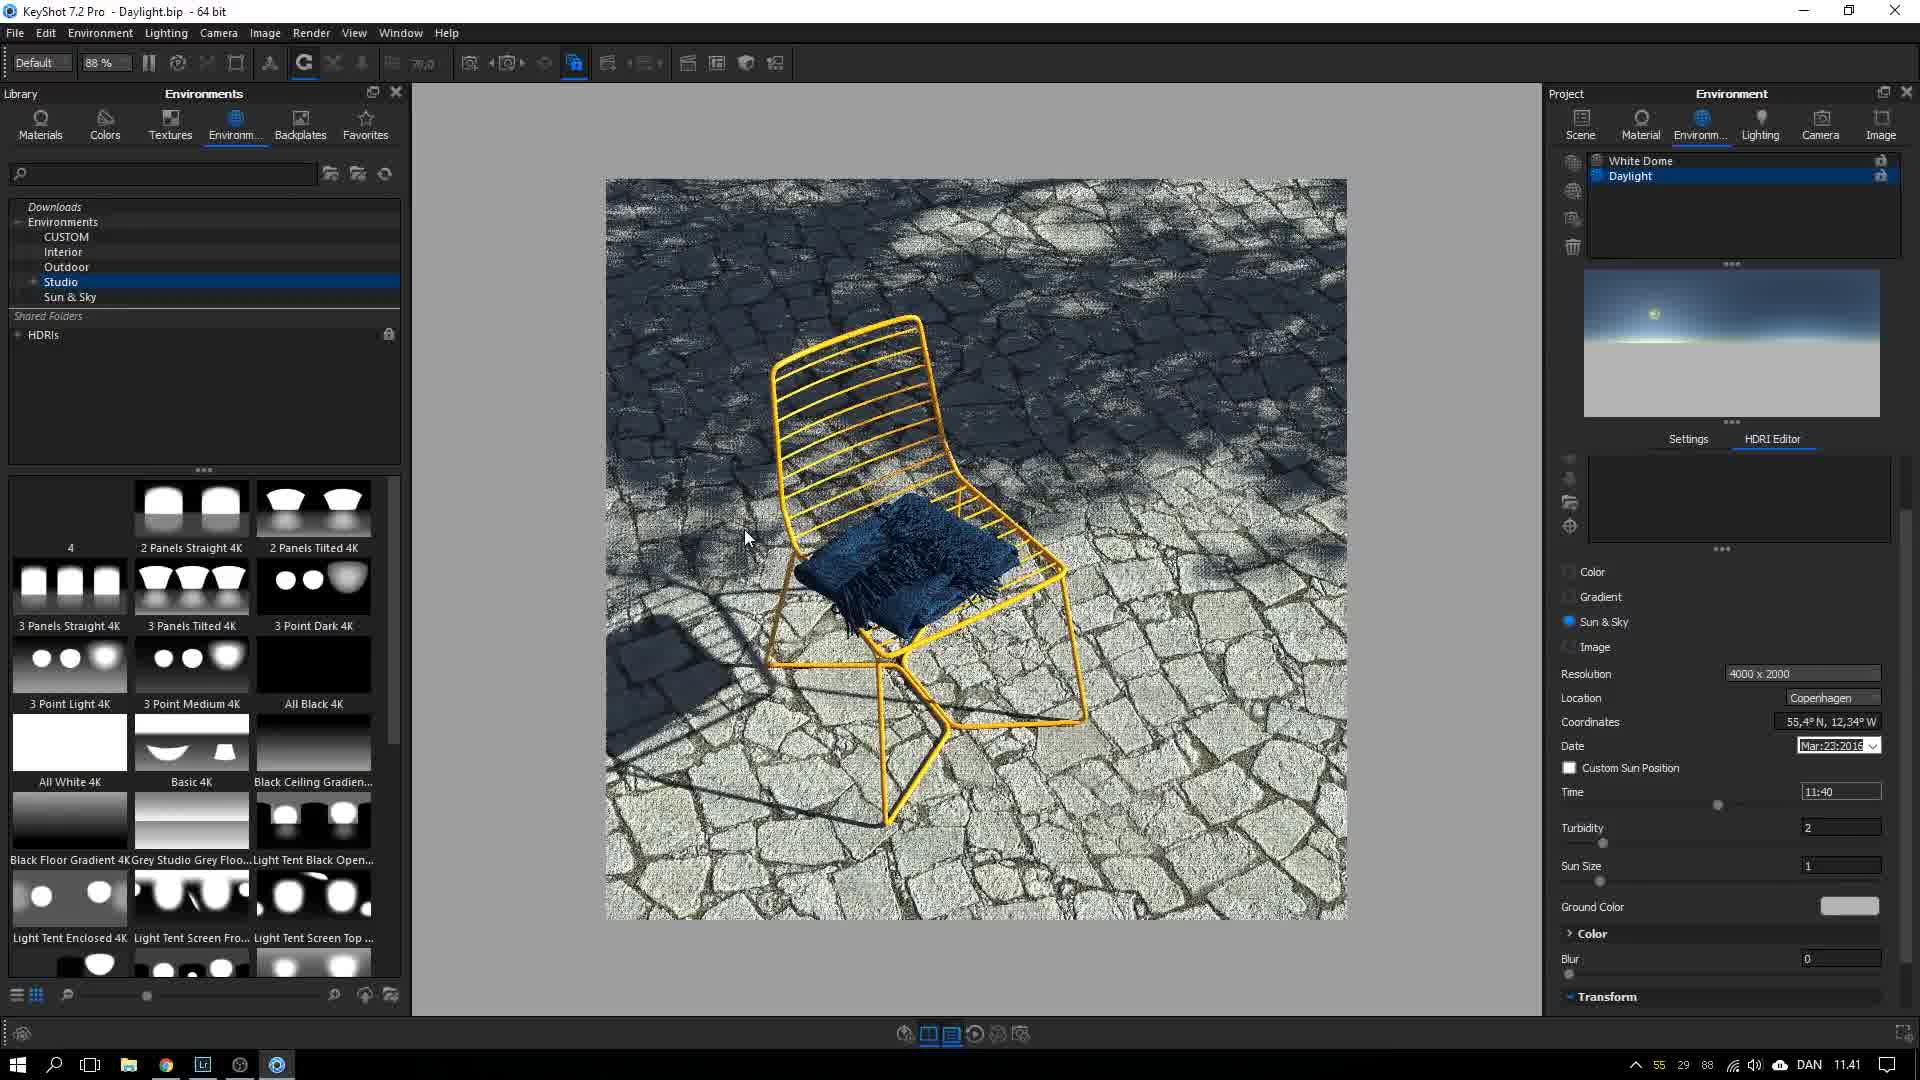Open the Resolution dropdown 4000 x 2000
The width and height of the screenshot is (1920, 1080).
coord(1802,674)
